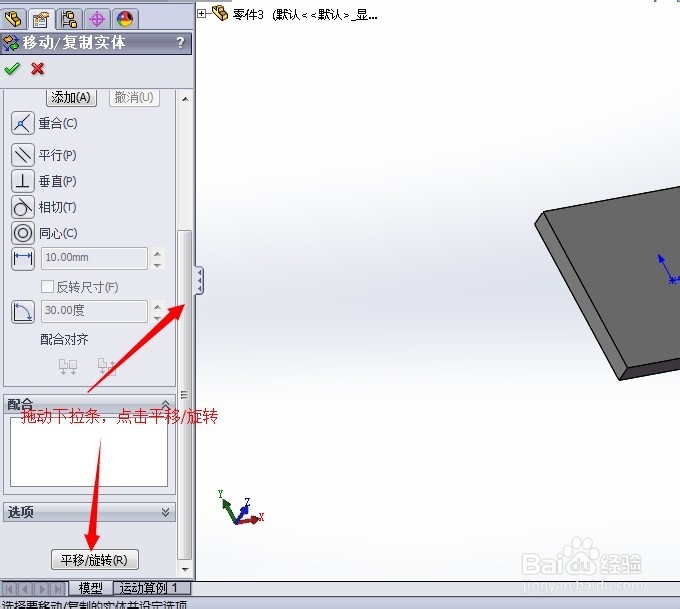Click the anti-aligned mate alignment icon
680x609 pixels.
pyautogui.click(x=107, y=367)
